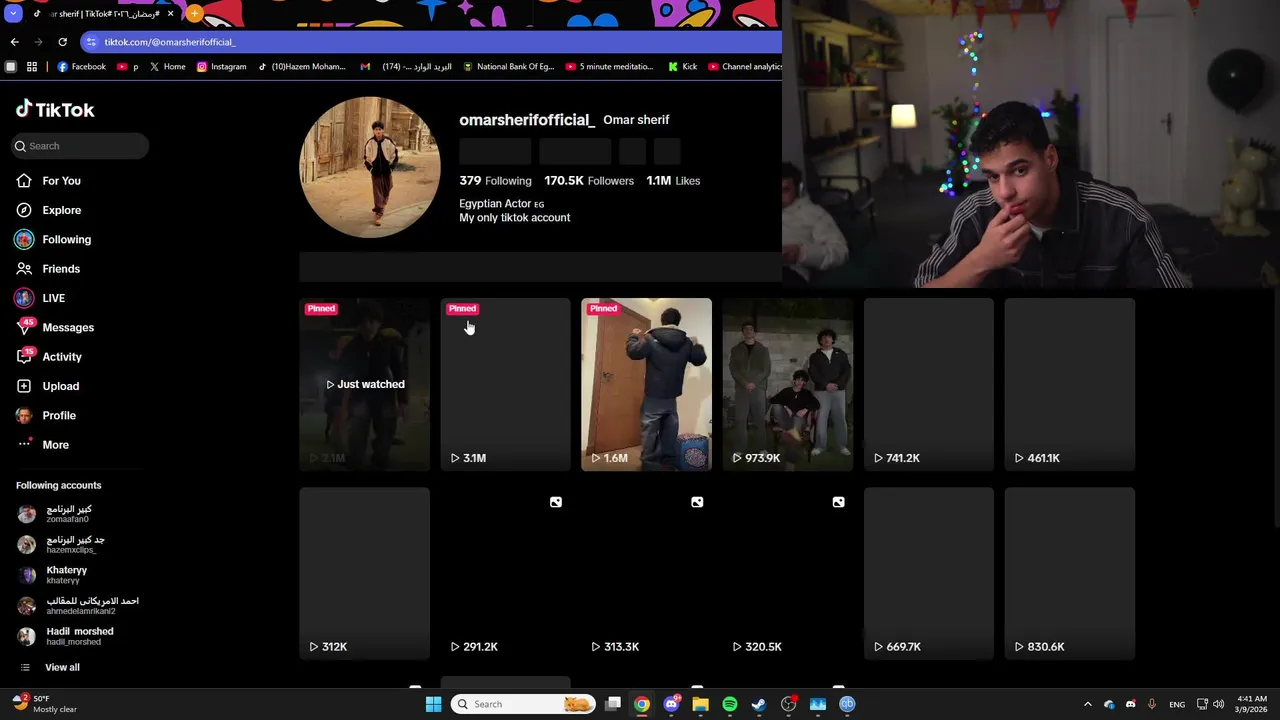Open the Channel analytics bookmark
This screenshot has width=1280, height=720.
coord(745,67)
